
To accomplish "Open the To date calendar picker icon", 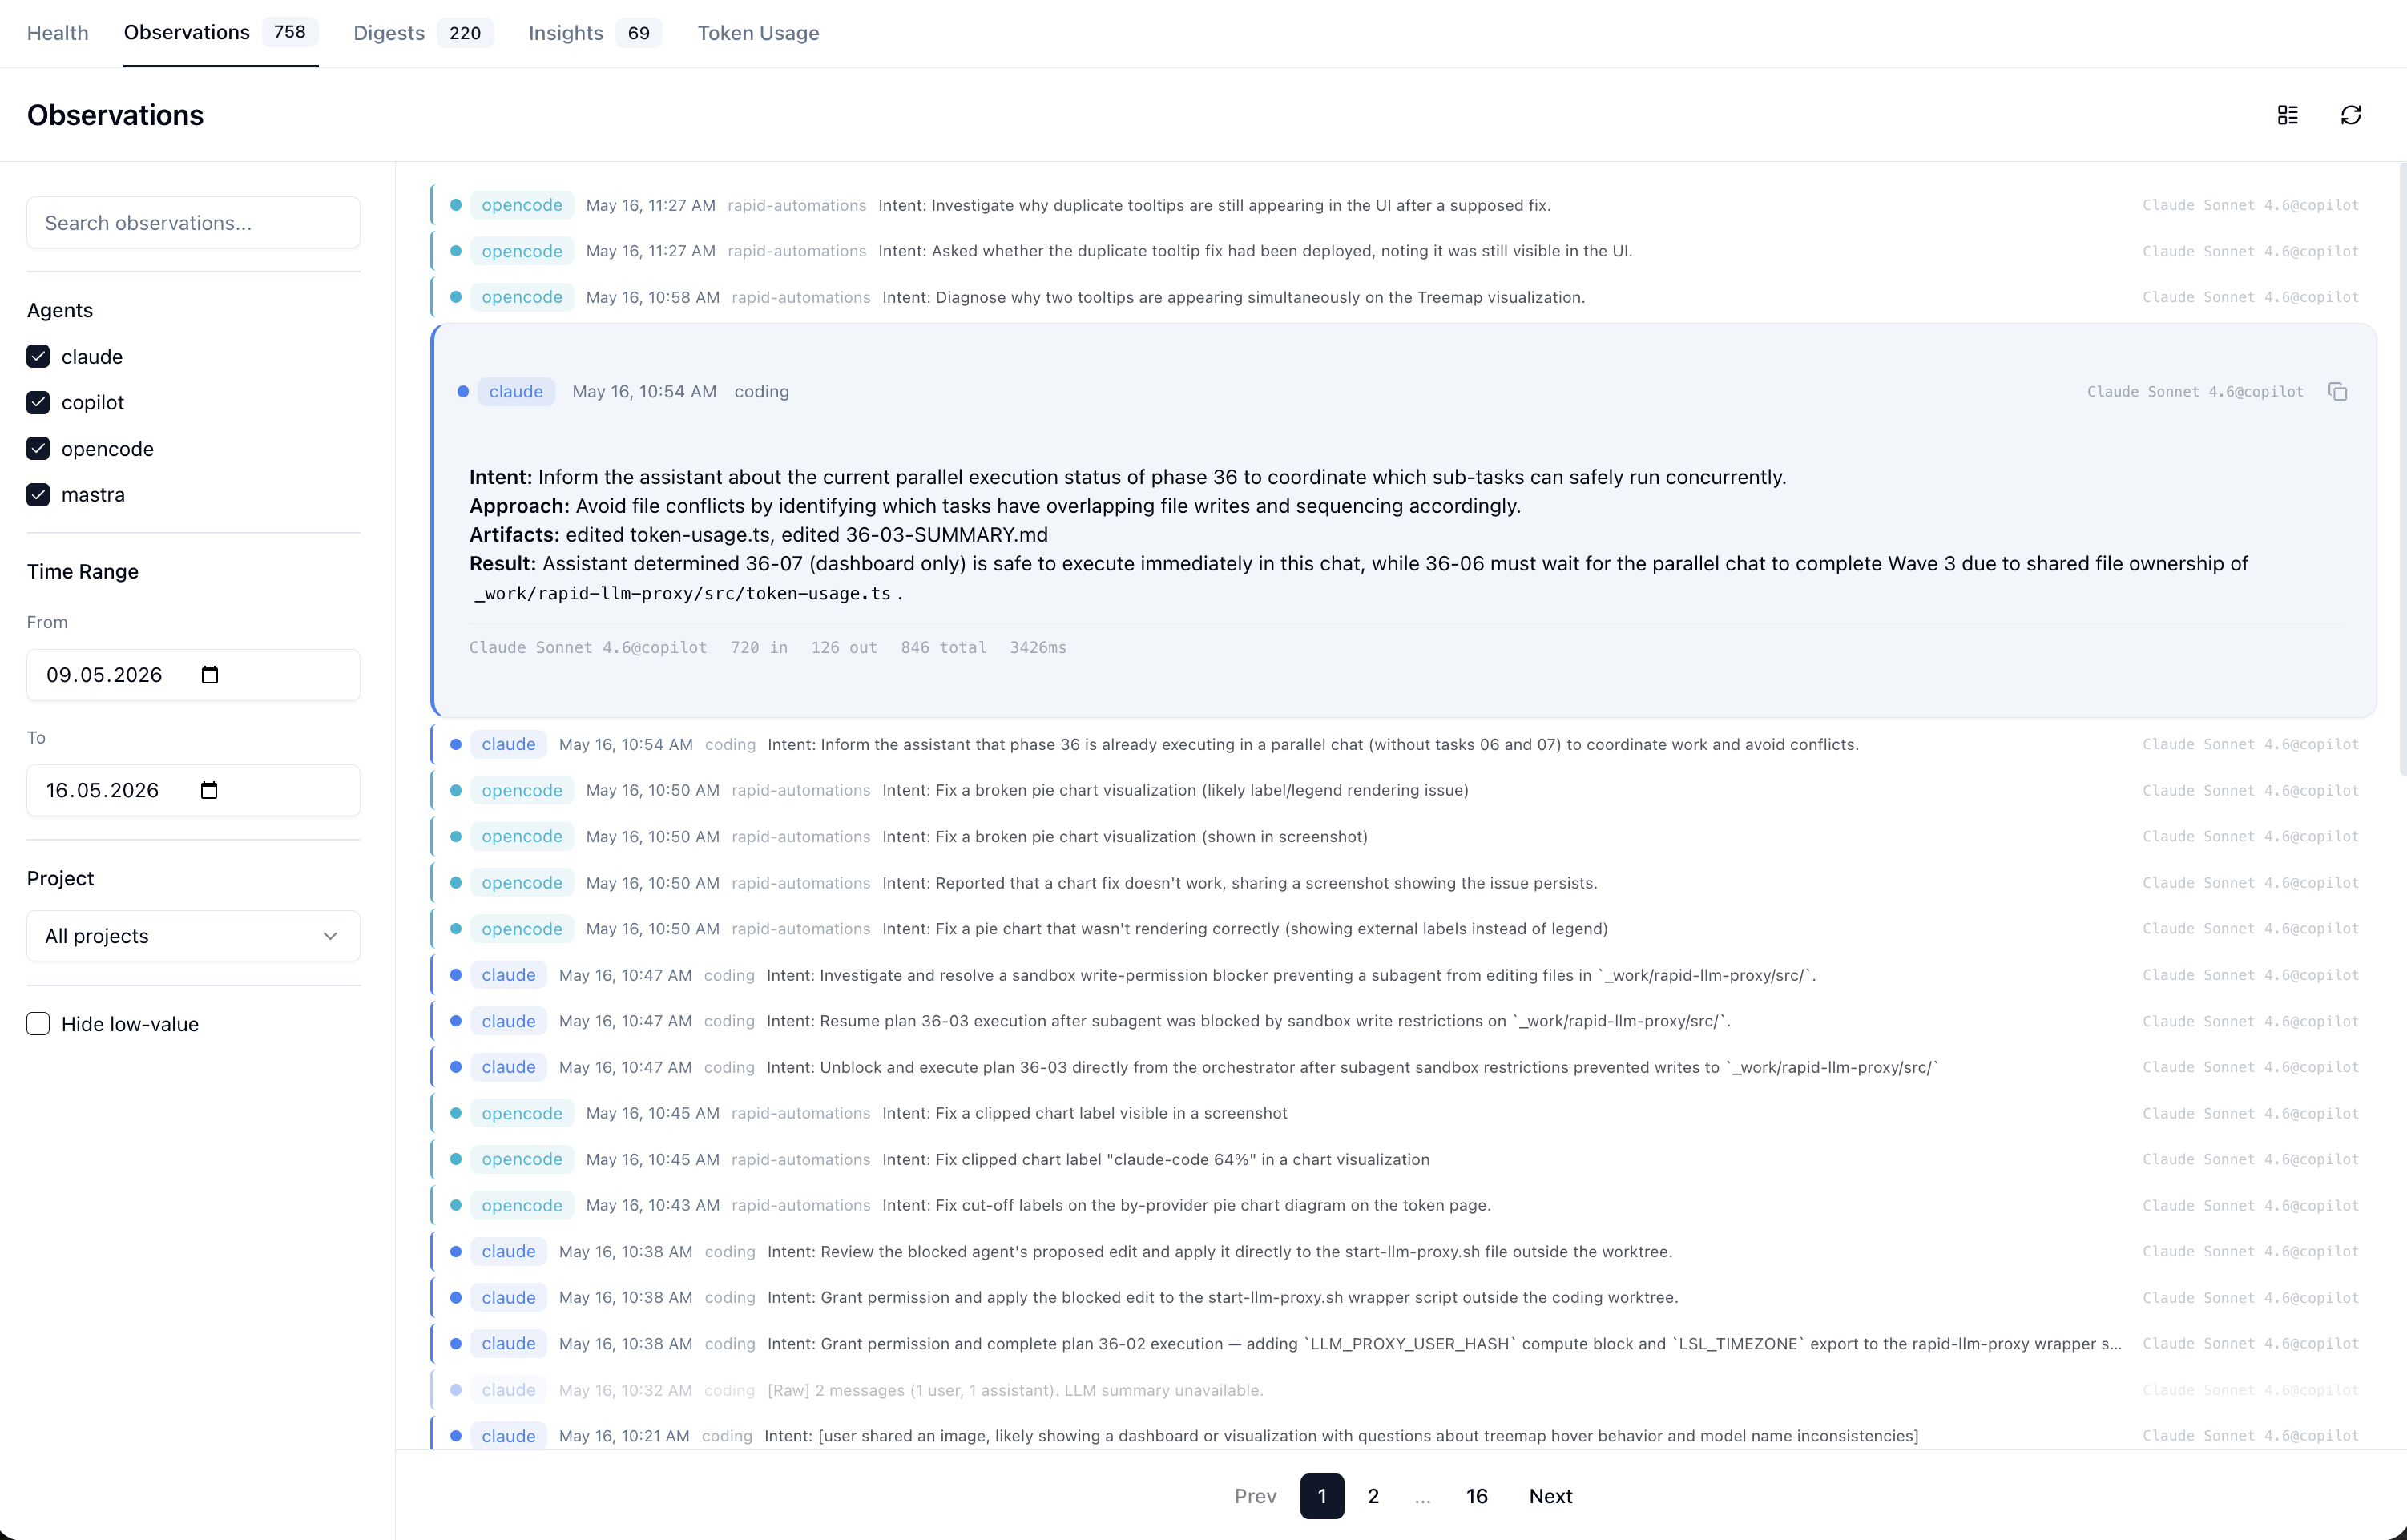I will [x=208, y=791].
